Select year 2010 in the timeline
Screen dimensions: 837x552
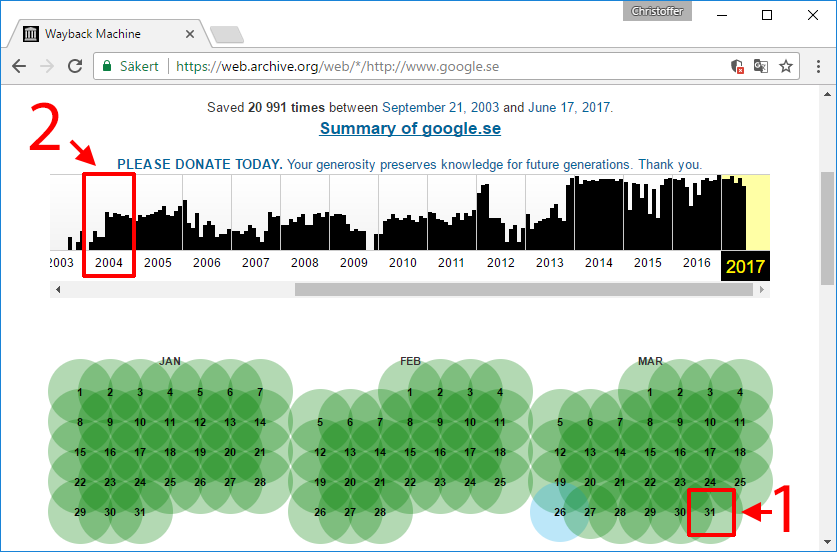click(403, 263)
